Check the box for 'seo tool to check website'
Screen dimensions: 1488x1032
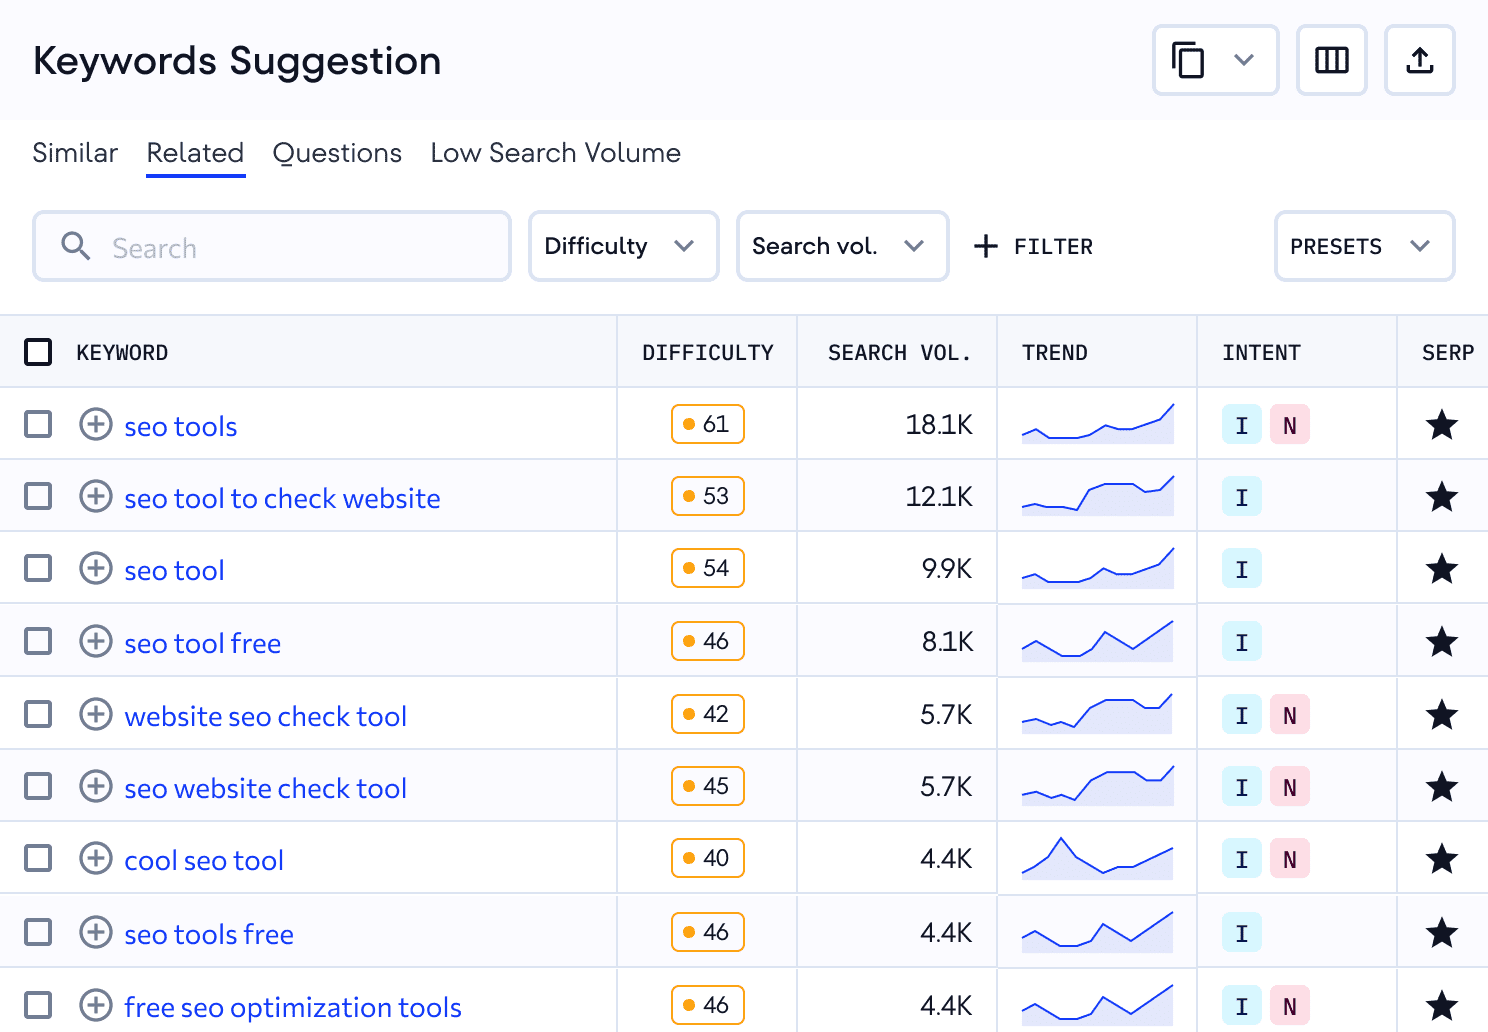[x=38, y=497]
